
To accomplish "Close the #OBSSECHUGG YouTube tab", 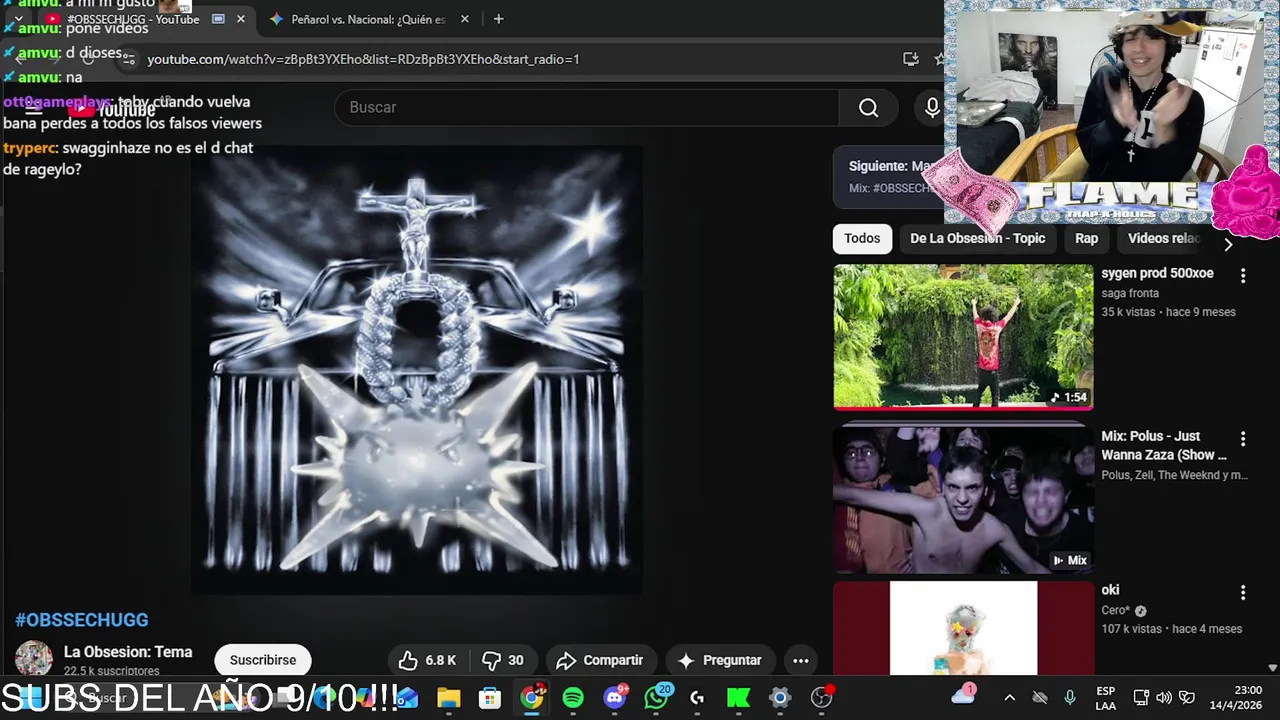I will pos(240,19).
